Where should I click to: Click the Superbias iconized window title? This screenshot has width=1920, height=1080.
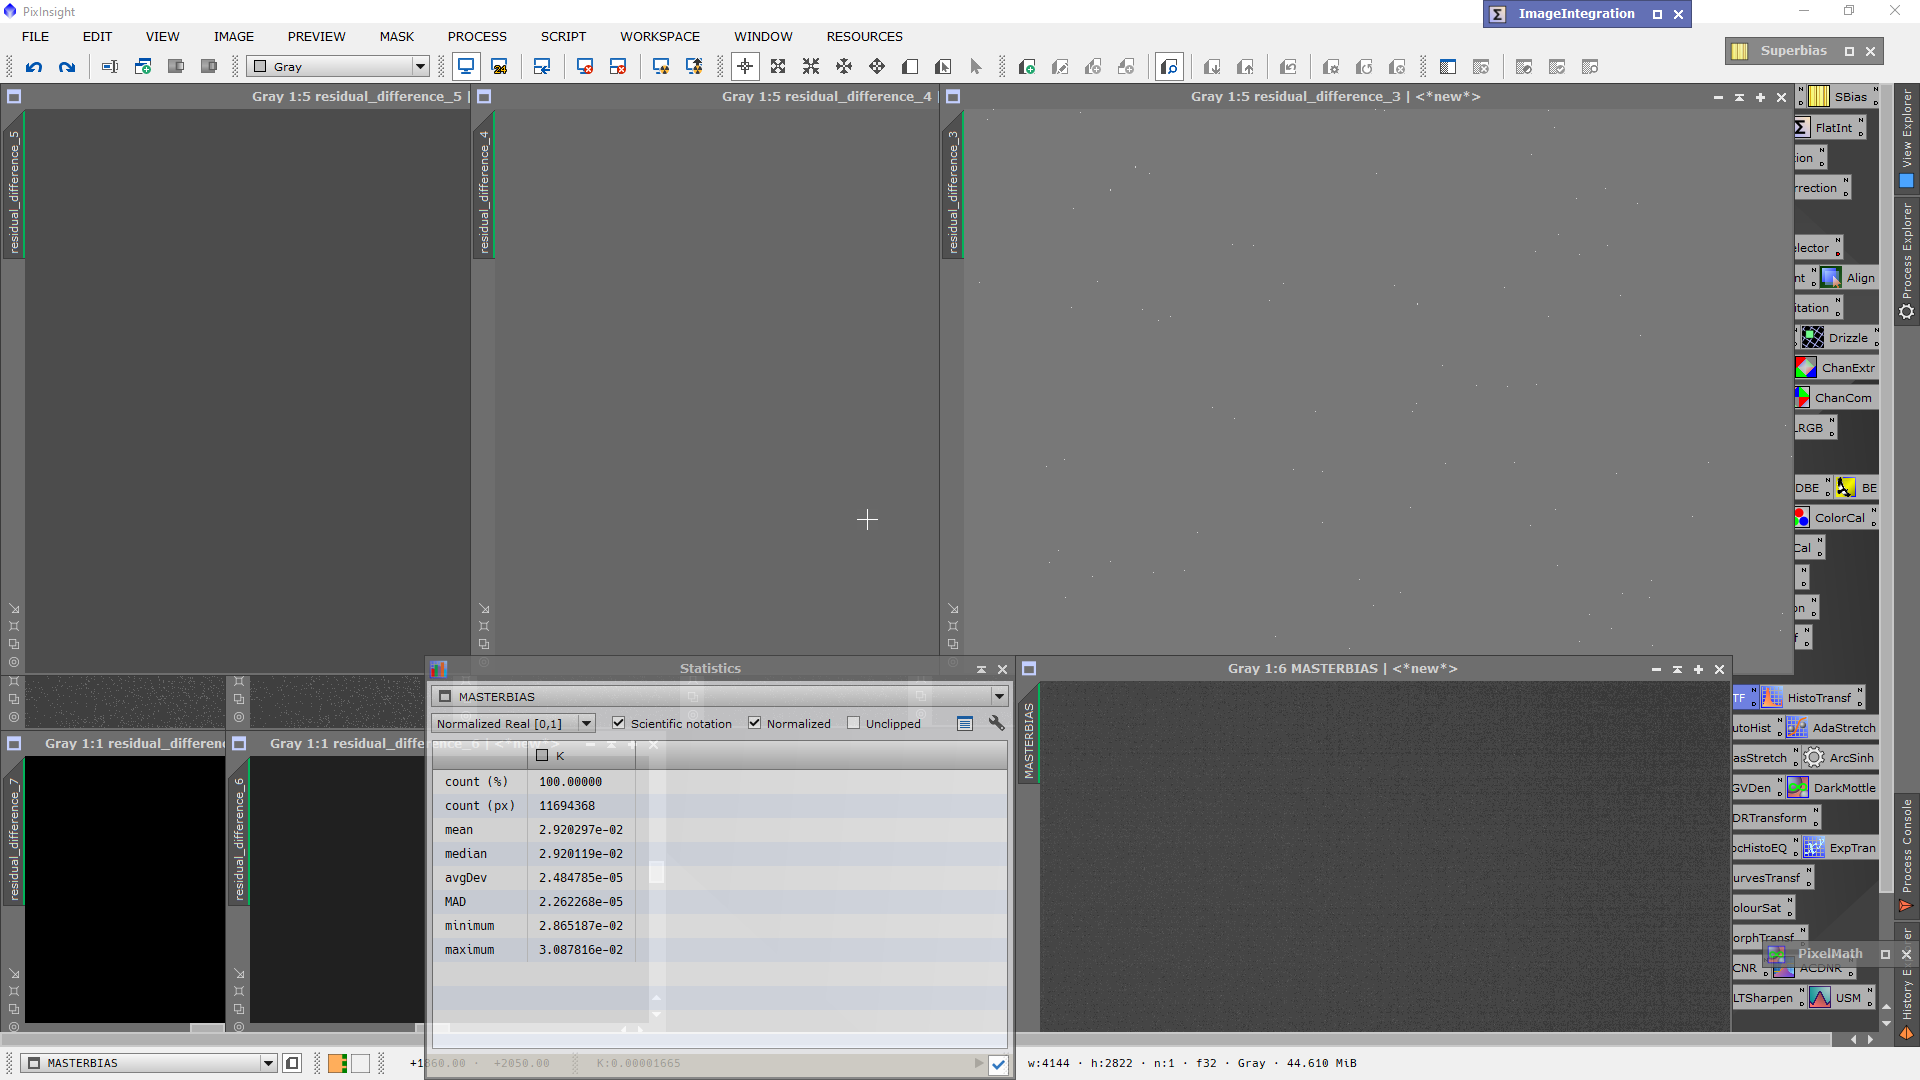pos(1793,51)
